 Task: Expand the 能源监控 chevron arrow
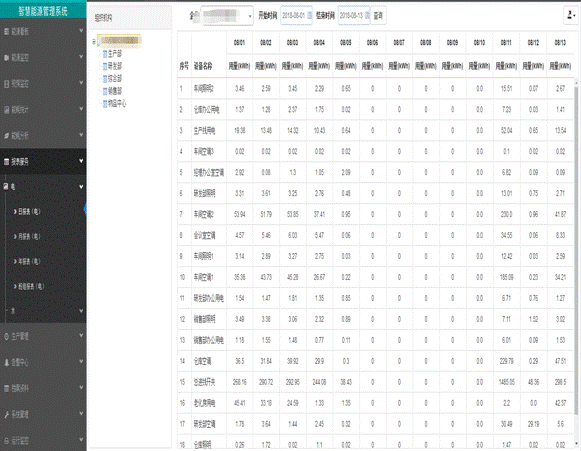click(x=81, y=57)
